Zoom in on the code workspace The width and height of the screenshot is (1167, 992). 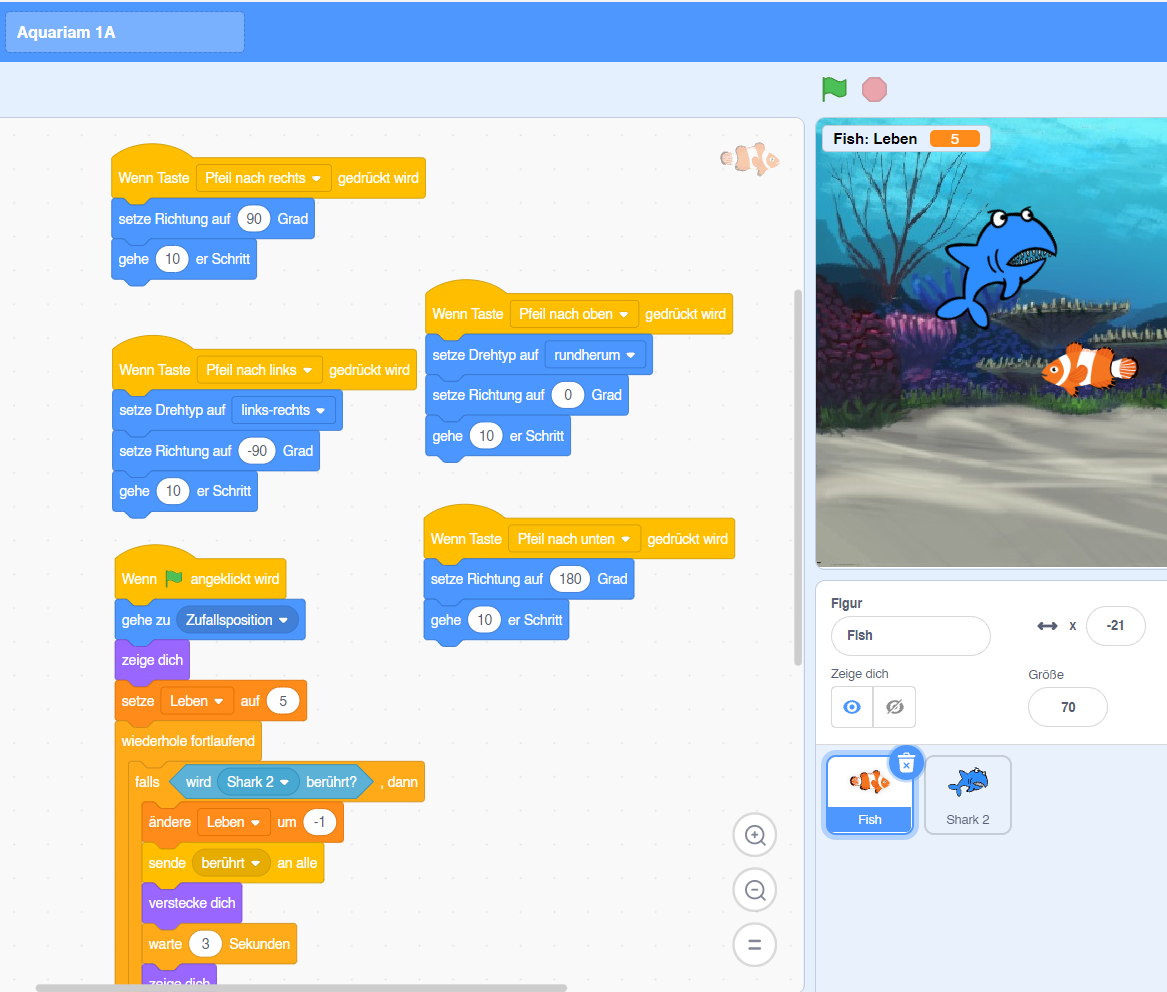[x=755, y=835]
